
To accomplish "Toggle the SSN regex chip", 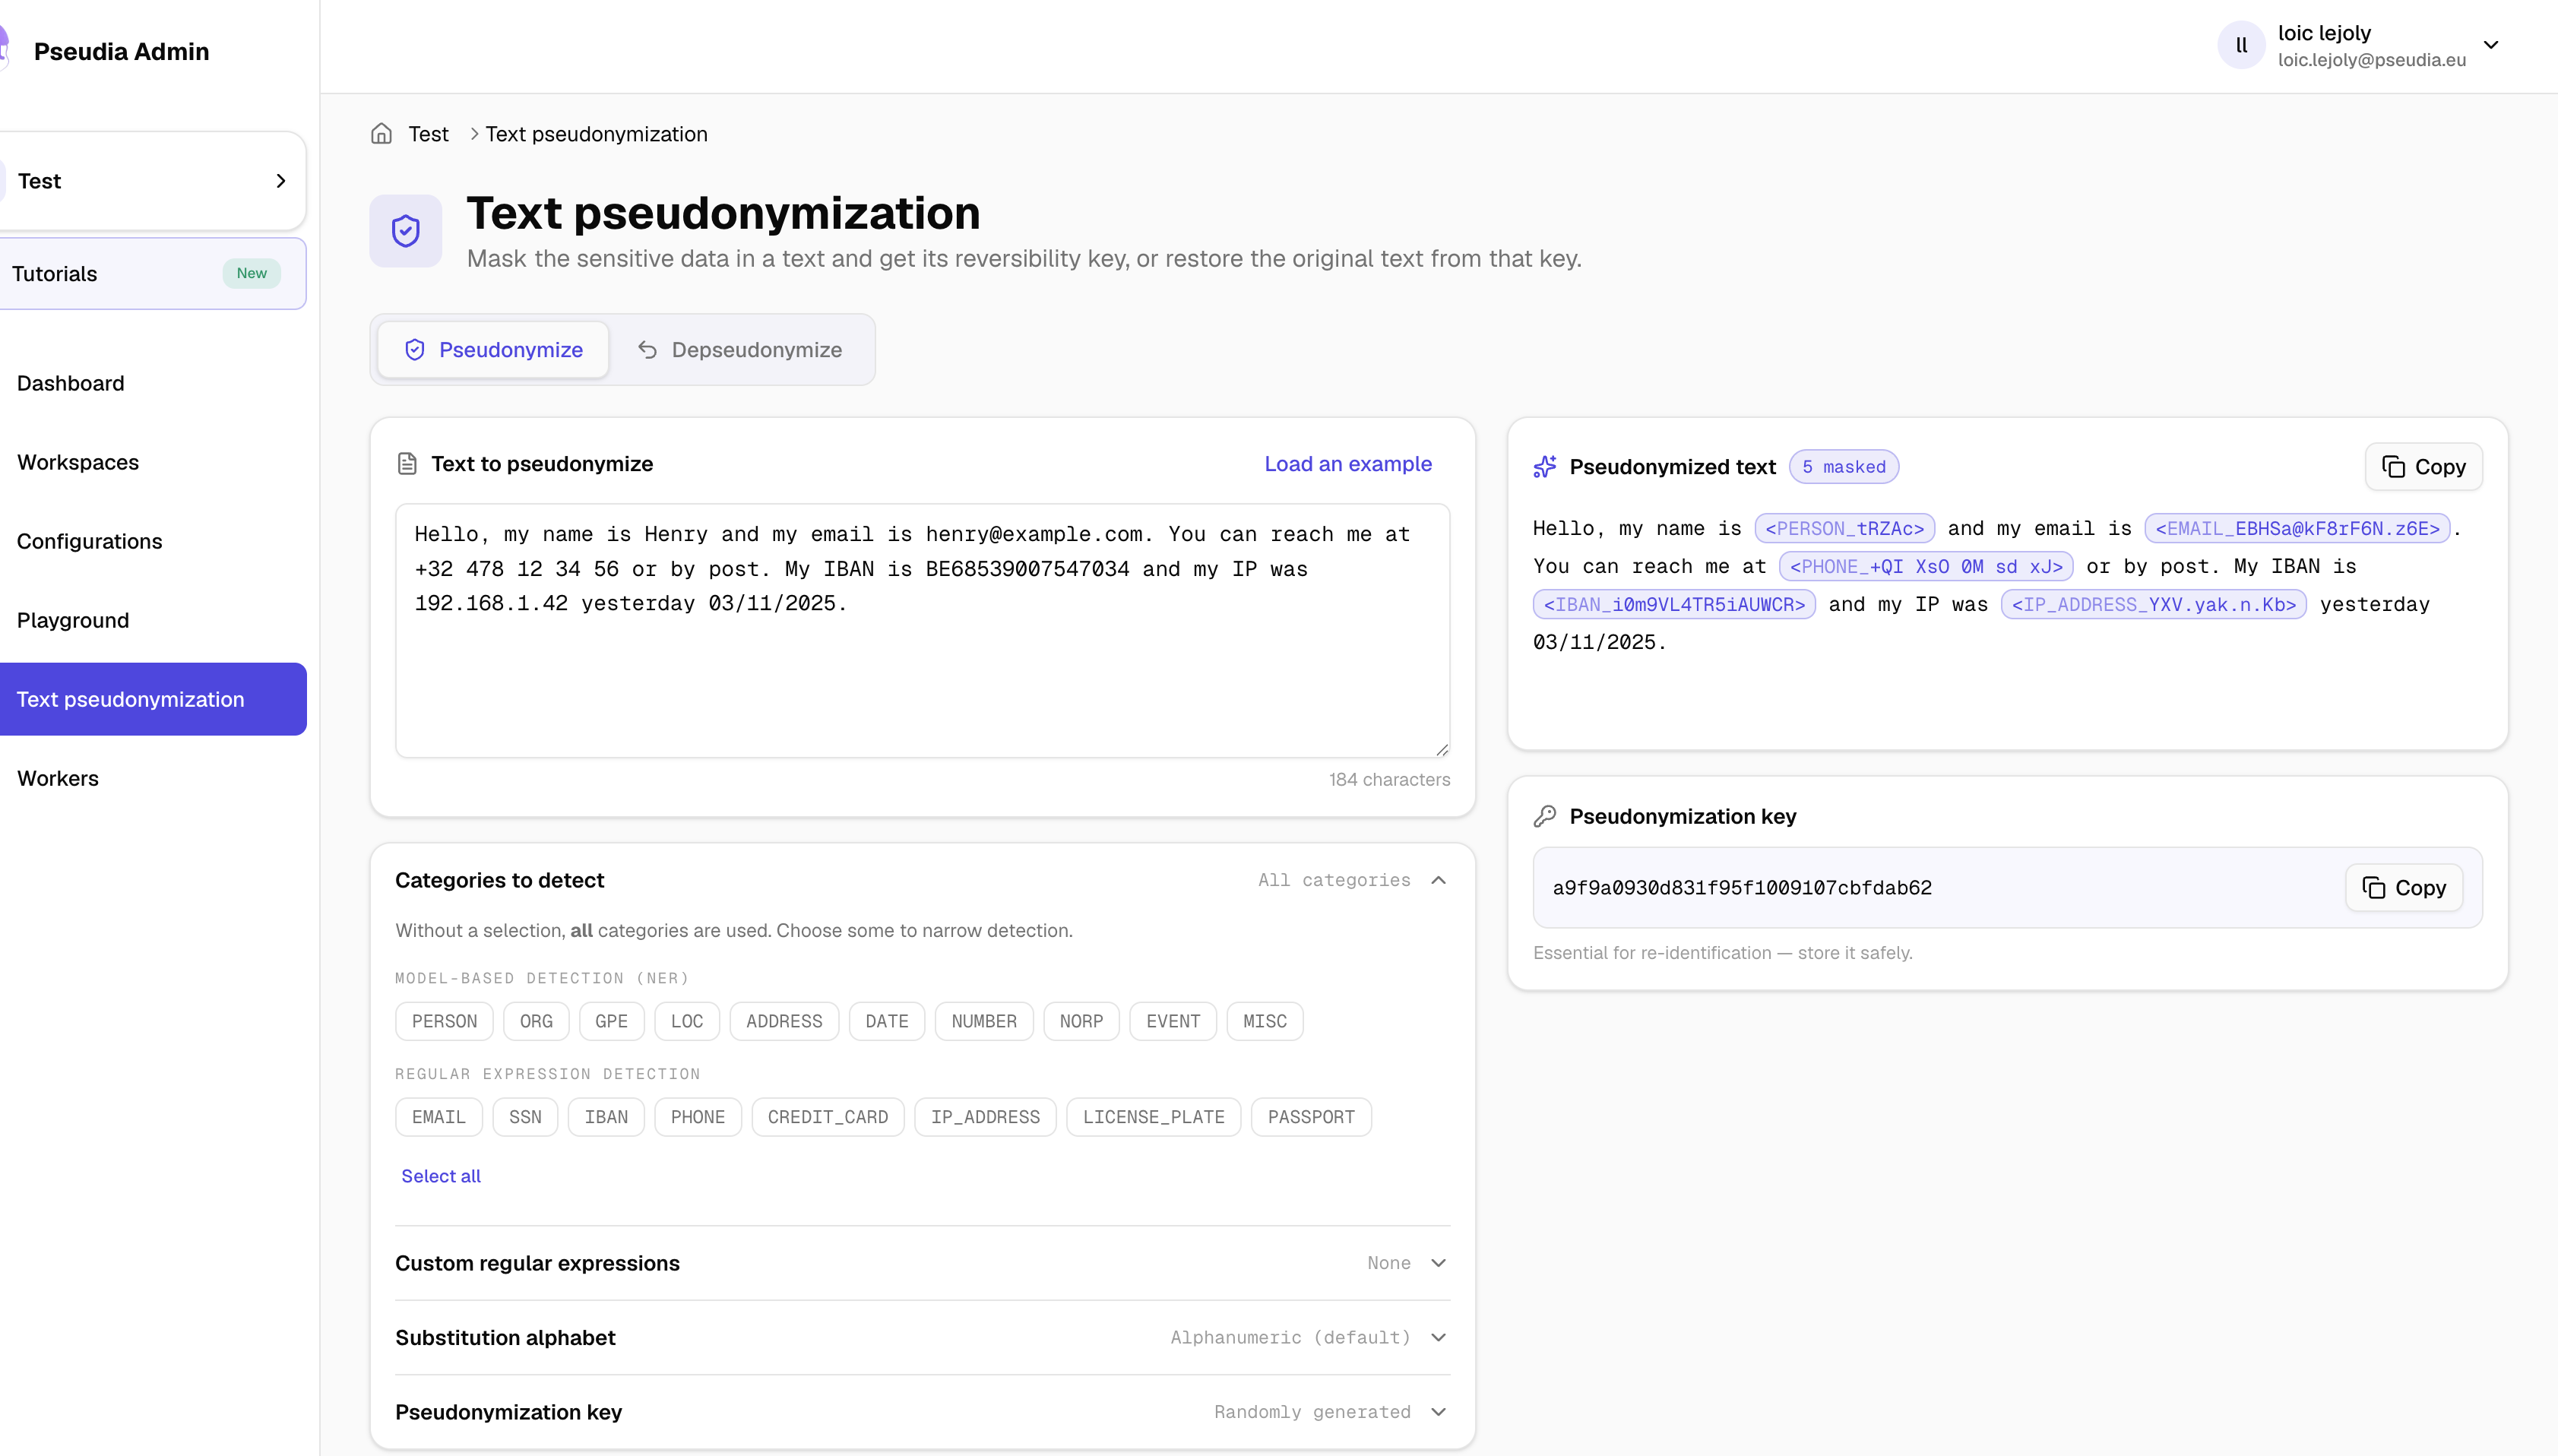I will [525, 1117].
